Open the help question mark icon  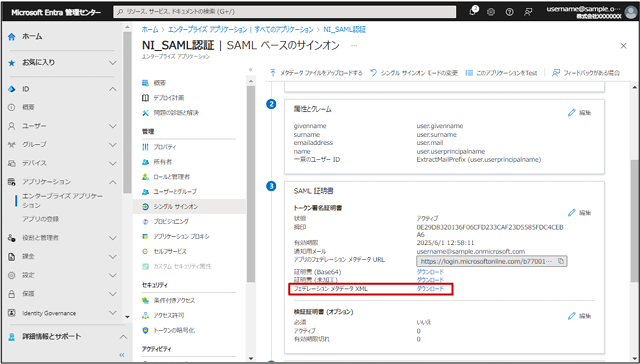coord(509,12)
